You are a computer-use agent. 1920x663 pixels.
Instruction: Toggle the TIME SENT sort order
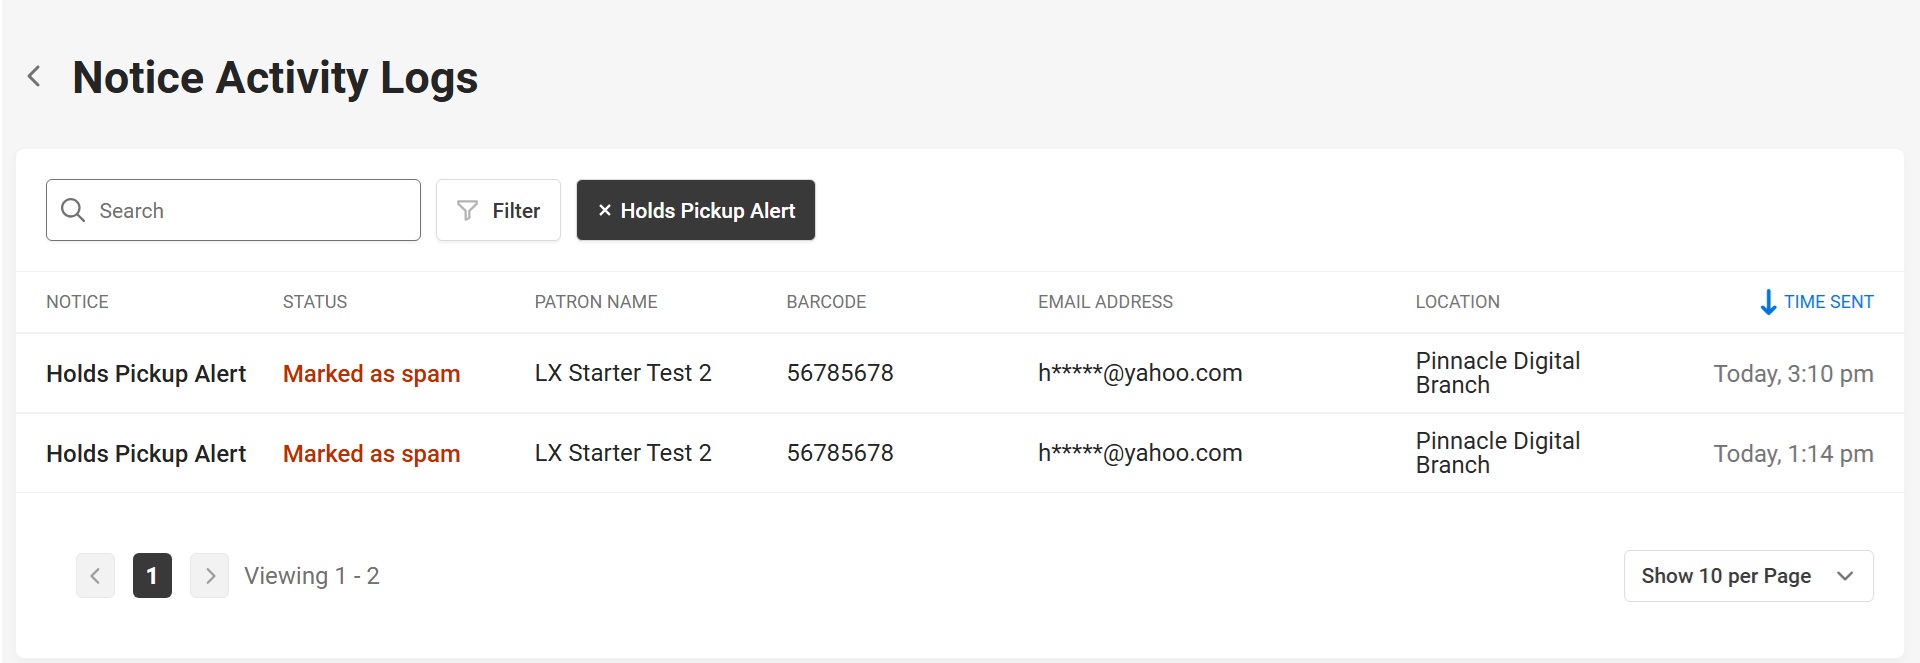click(1816, 302)
